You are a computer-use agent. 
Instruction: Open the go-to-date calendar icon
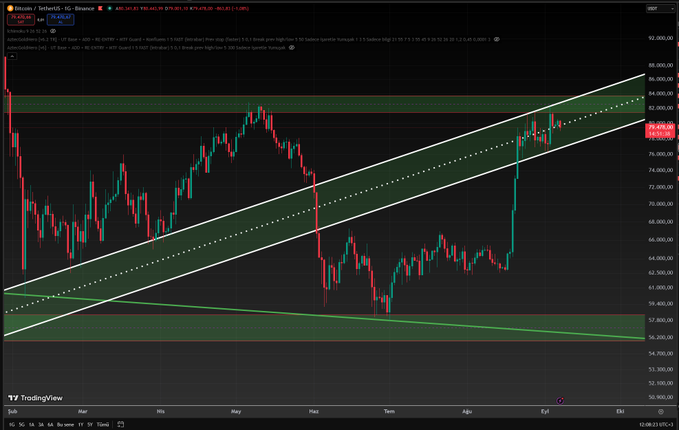(121, 424)
